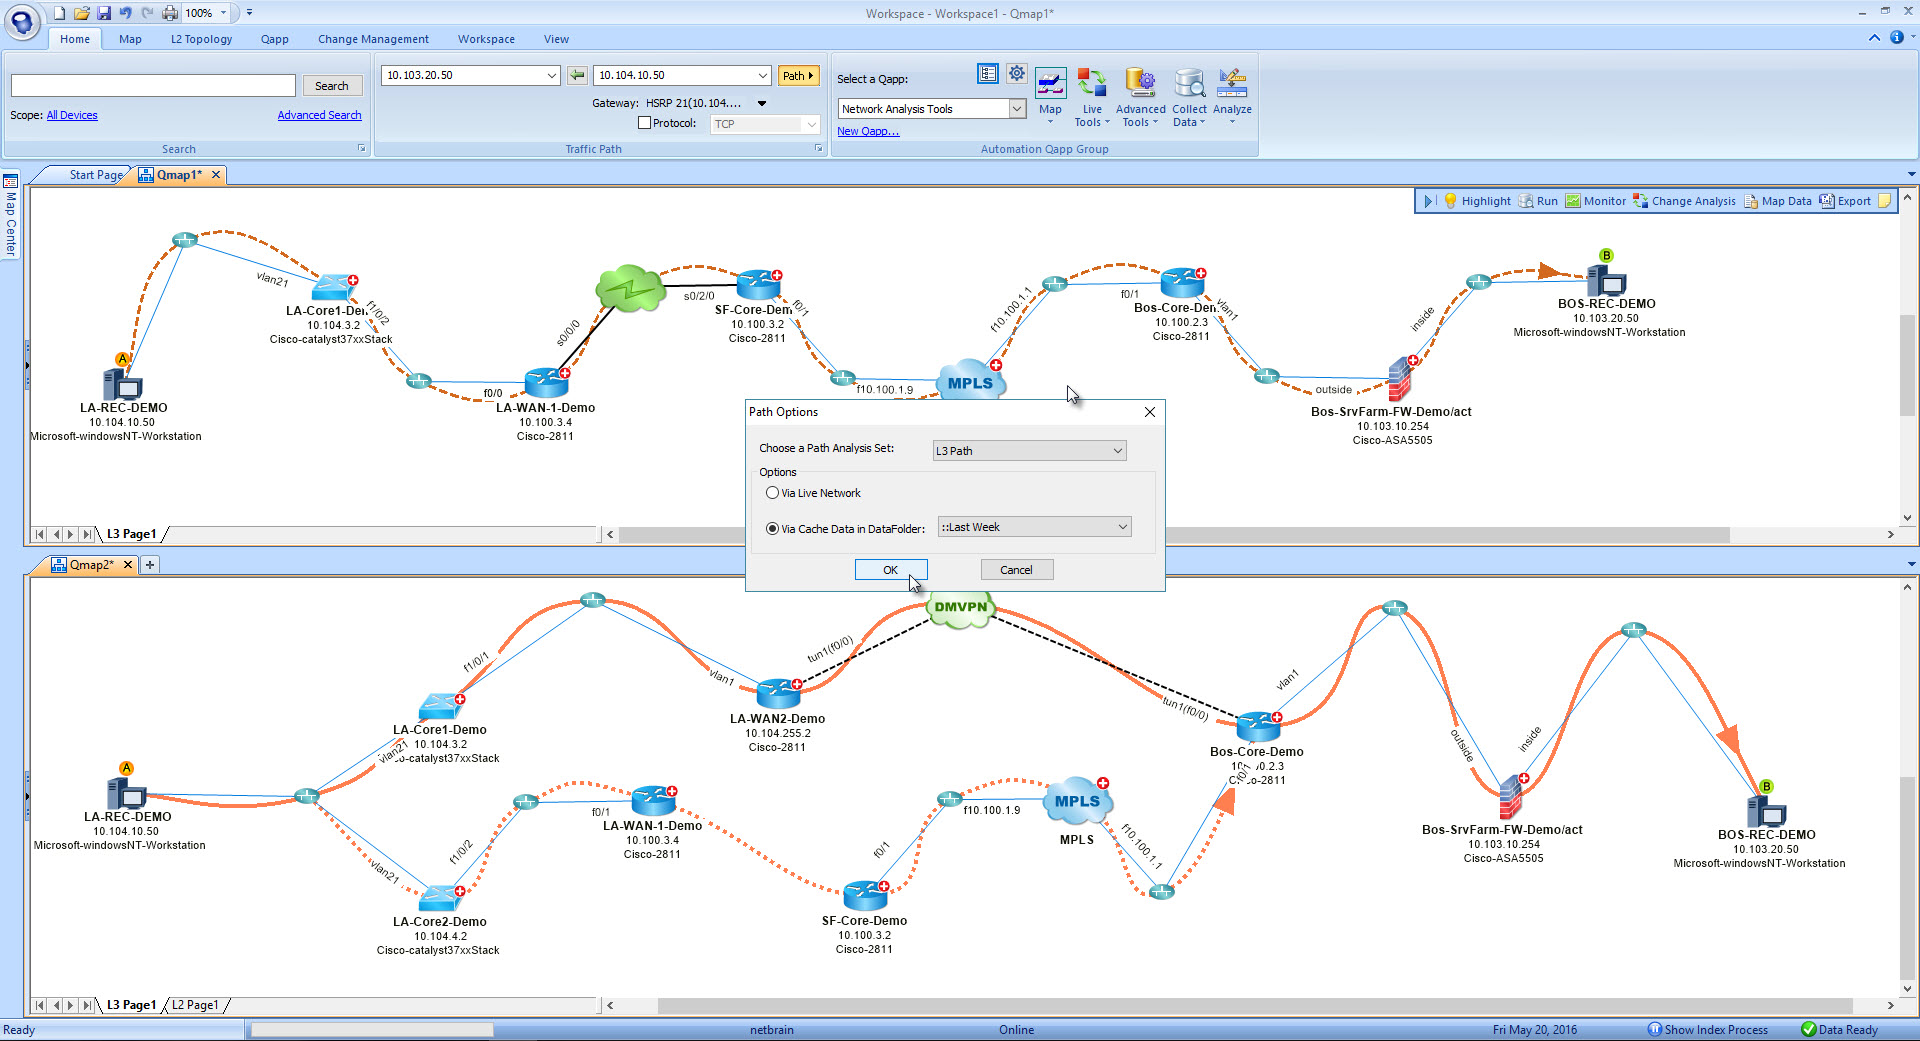Open the Collect Data tool
This screenshot has height=1041, width=1920.
pos(1189,95)
